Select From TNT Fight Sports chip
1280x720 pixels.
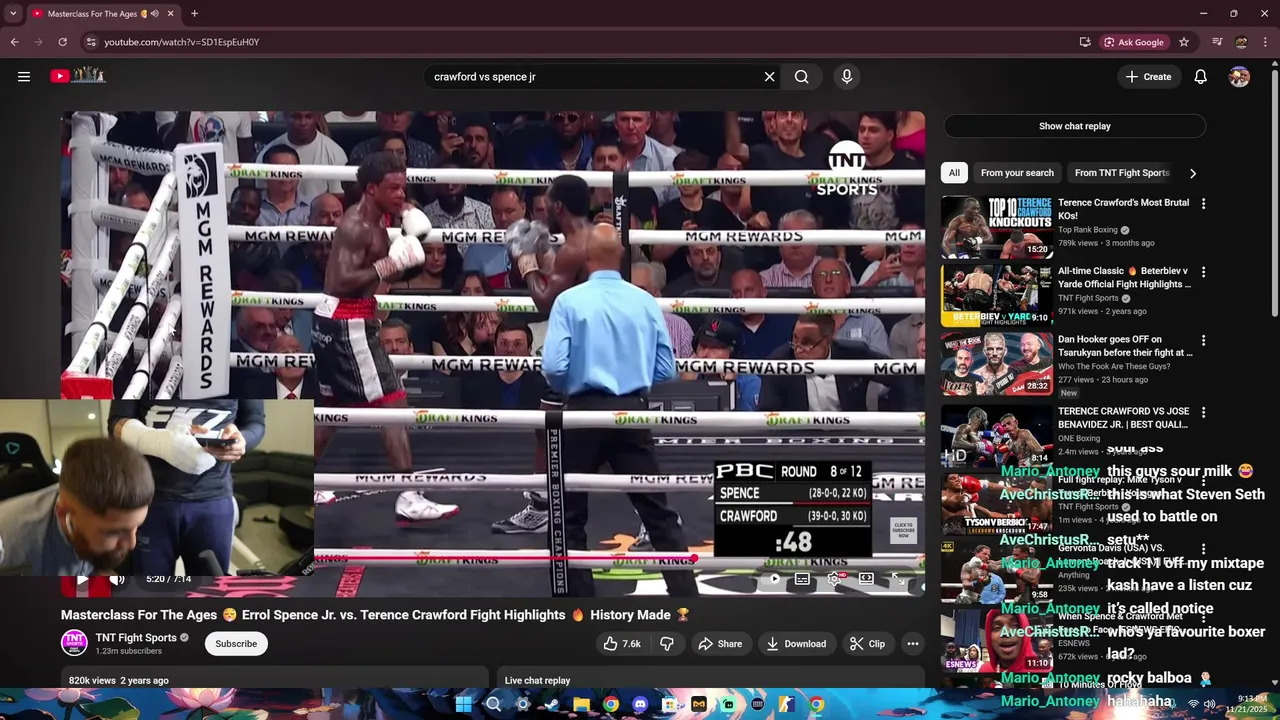1122,173
